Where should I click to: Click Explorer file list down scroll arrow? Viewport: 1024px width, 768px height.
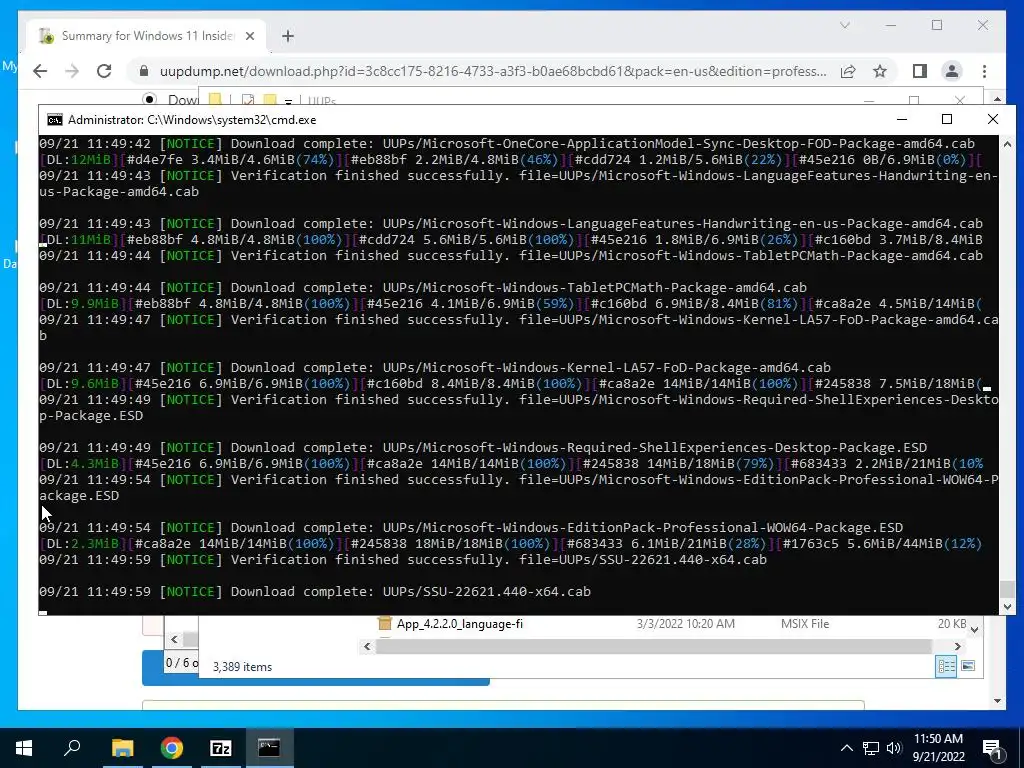coord(974,630)
